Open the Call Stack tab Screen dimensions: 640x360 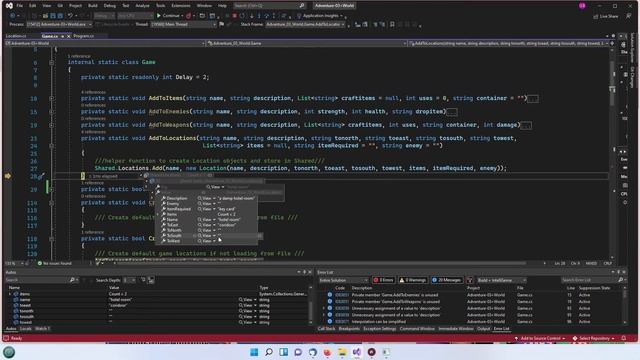327,329
